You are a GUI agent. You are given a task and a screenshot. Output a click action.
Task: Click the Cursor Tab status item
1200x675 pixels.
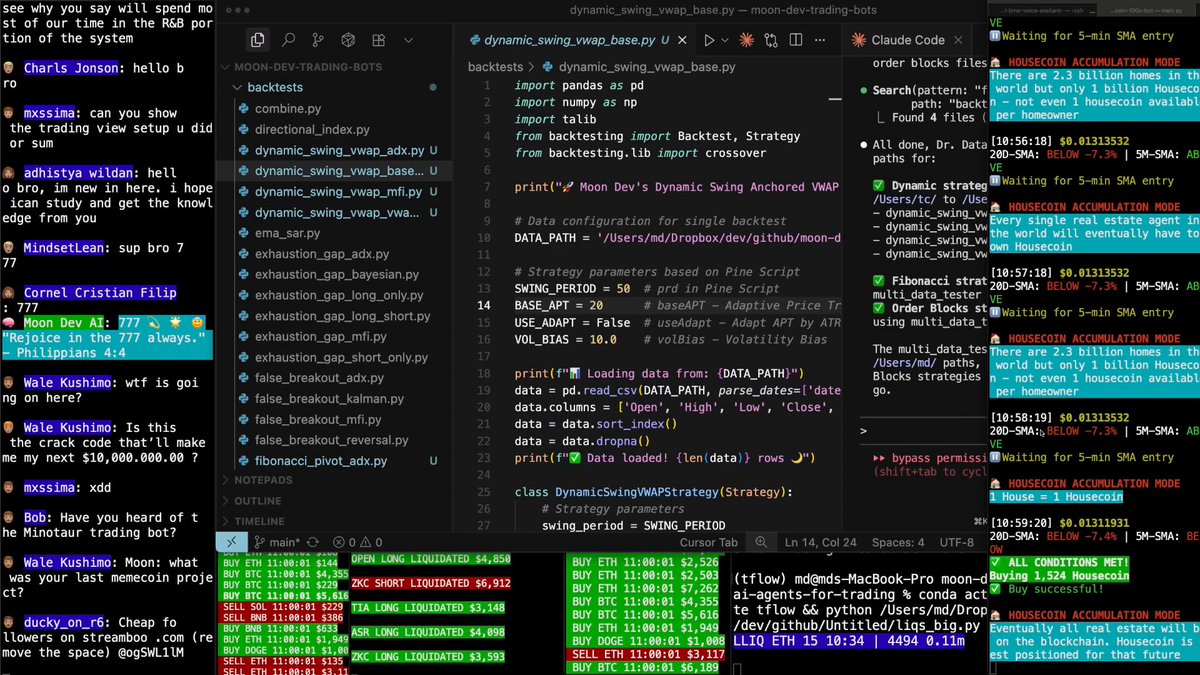point(709,542)
